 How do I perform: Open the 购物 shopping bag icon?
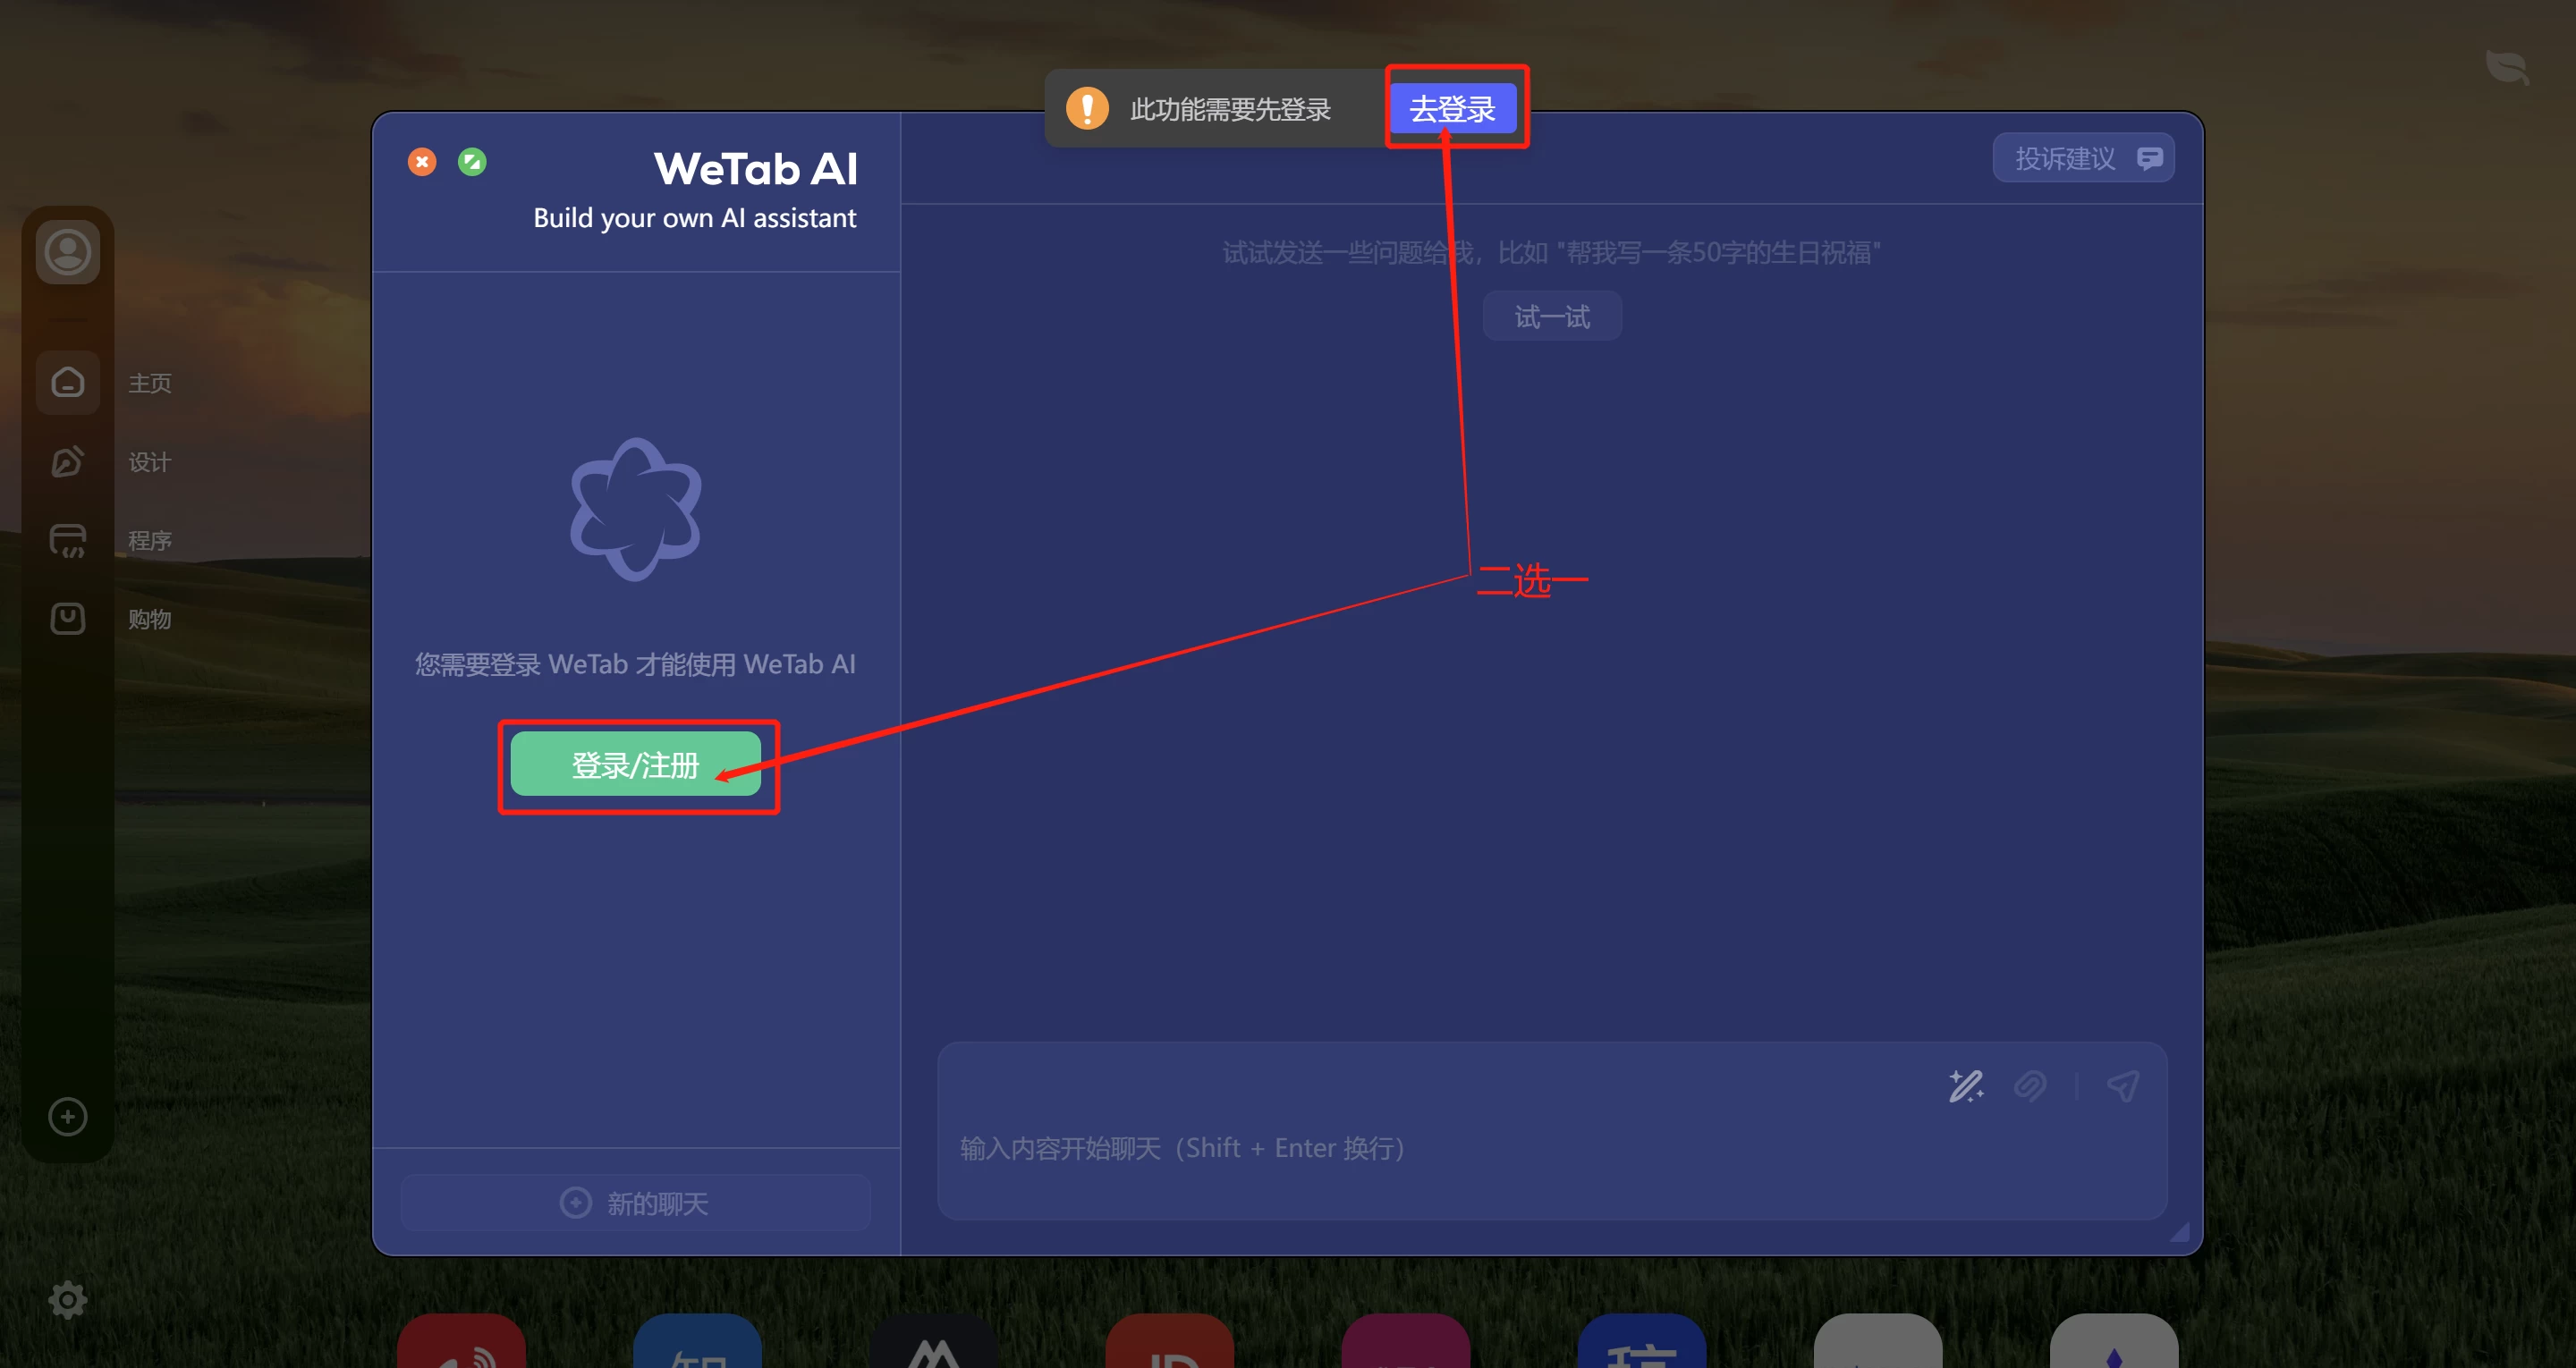click(x=68, y=618)
